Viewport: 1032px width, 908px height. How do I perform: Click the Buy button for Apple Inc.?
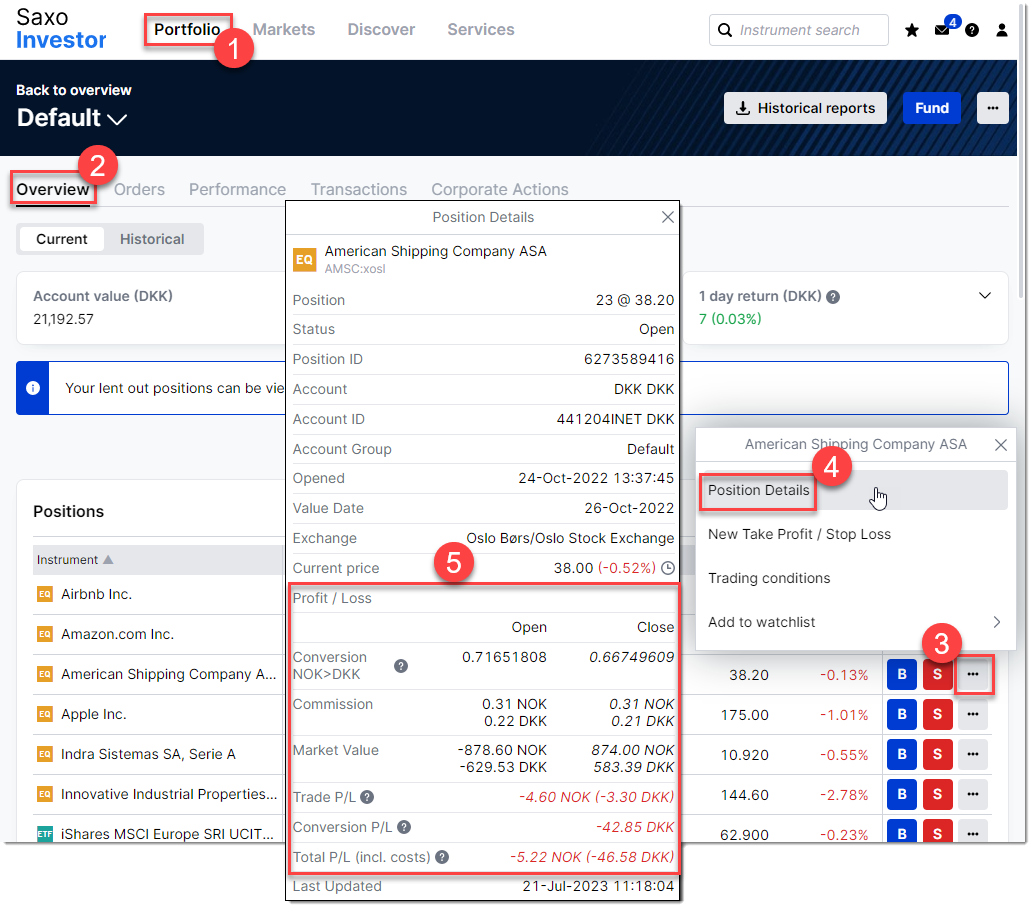pyautogui.click(x=902, y=715)
